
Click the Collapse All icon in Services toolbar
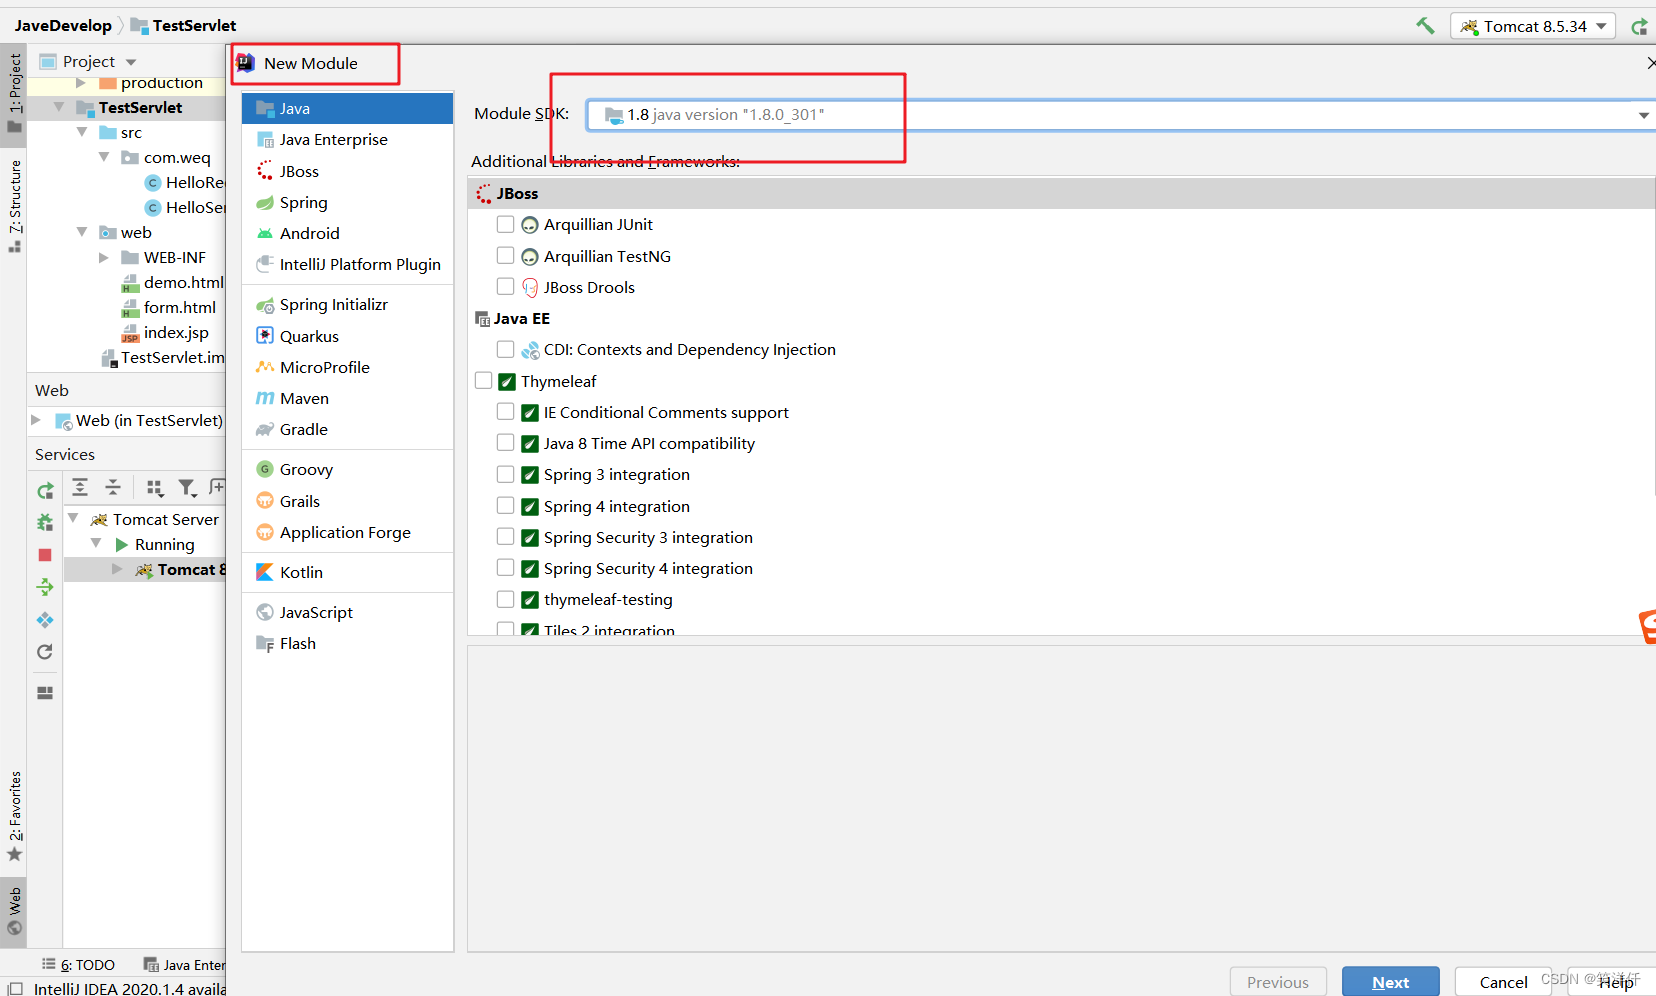pos(113,487)
